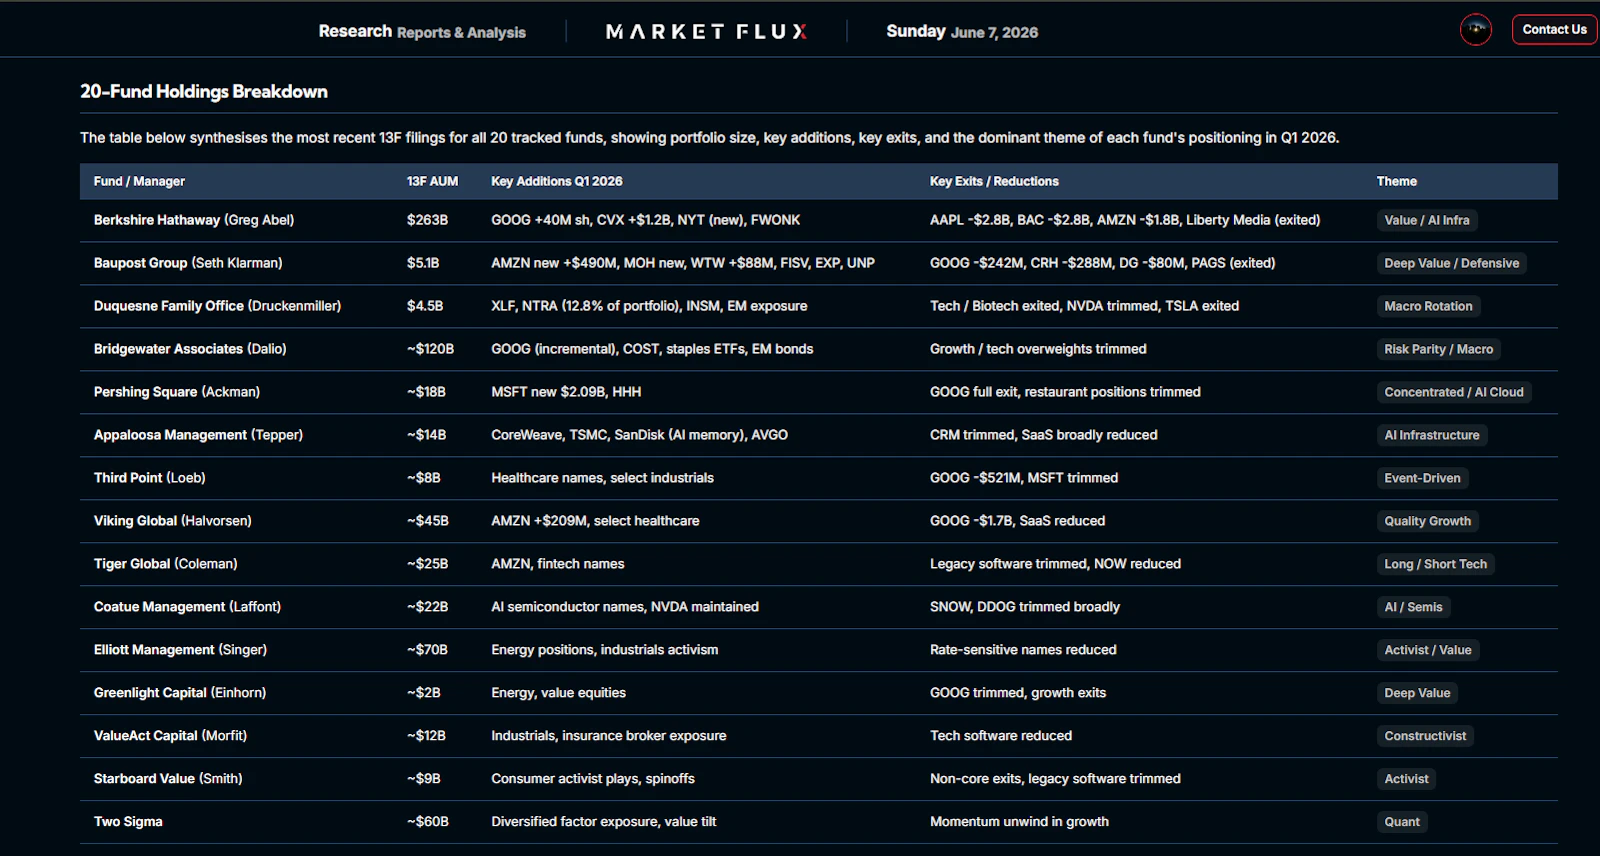Image resolution: width=1600 pixels, height=856 pixels.
Task: Click 'MSFT new $2.09B, HHH' cell
Action: pyautogui.click(x=566, y=392)
